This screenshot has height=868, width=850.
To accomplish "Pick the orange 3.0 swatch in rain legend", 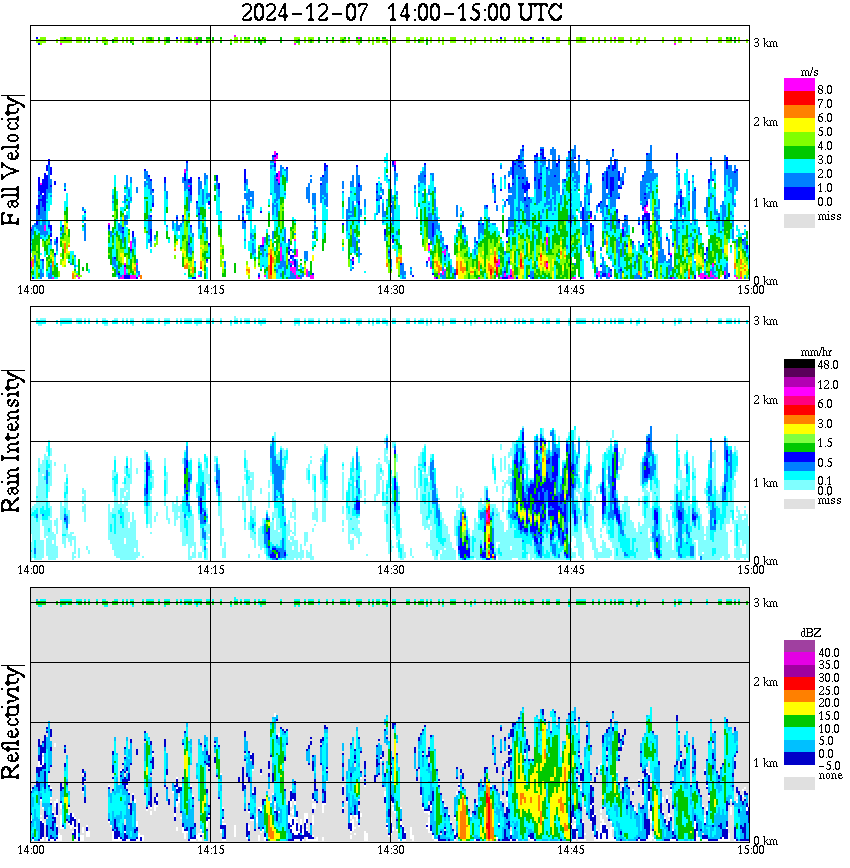I will [x=799, y=420].
